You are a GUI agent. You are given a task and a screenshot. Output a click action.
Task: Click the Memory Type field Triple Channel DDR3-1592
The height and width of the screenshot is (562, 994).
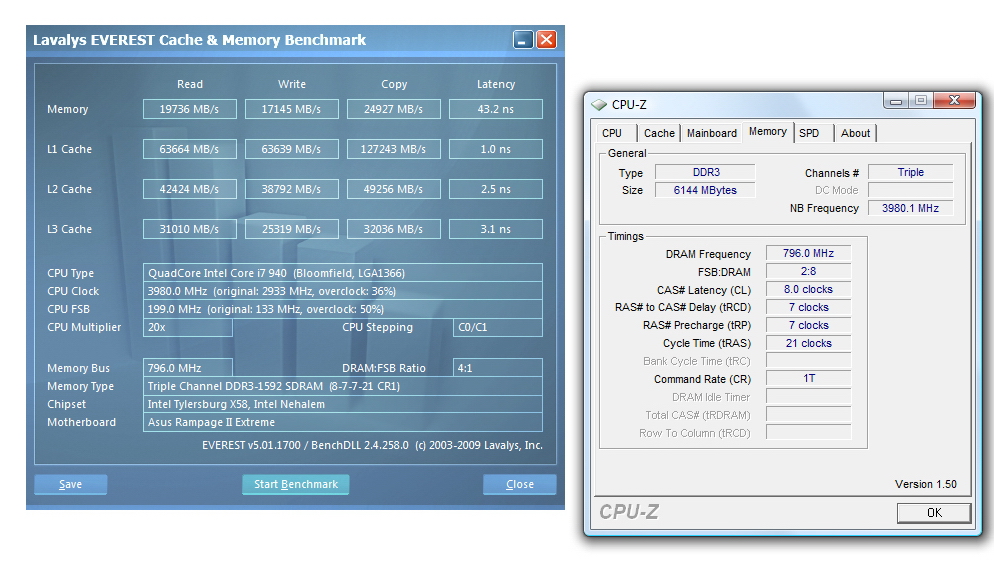pos(343,386)
